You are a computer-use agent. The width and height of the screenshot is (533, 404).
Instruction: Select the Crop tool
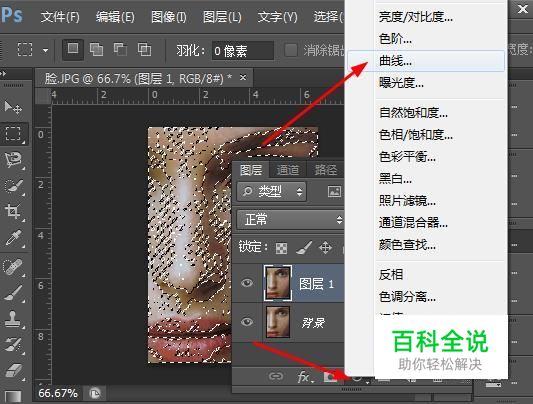tap(13, 212)
